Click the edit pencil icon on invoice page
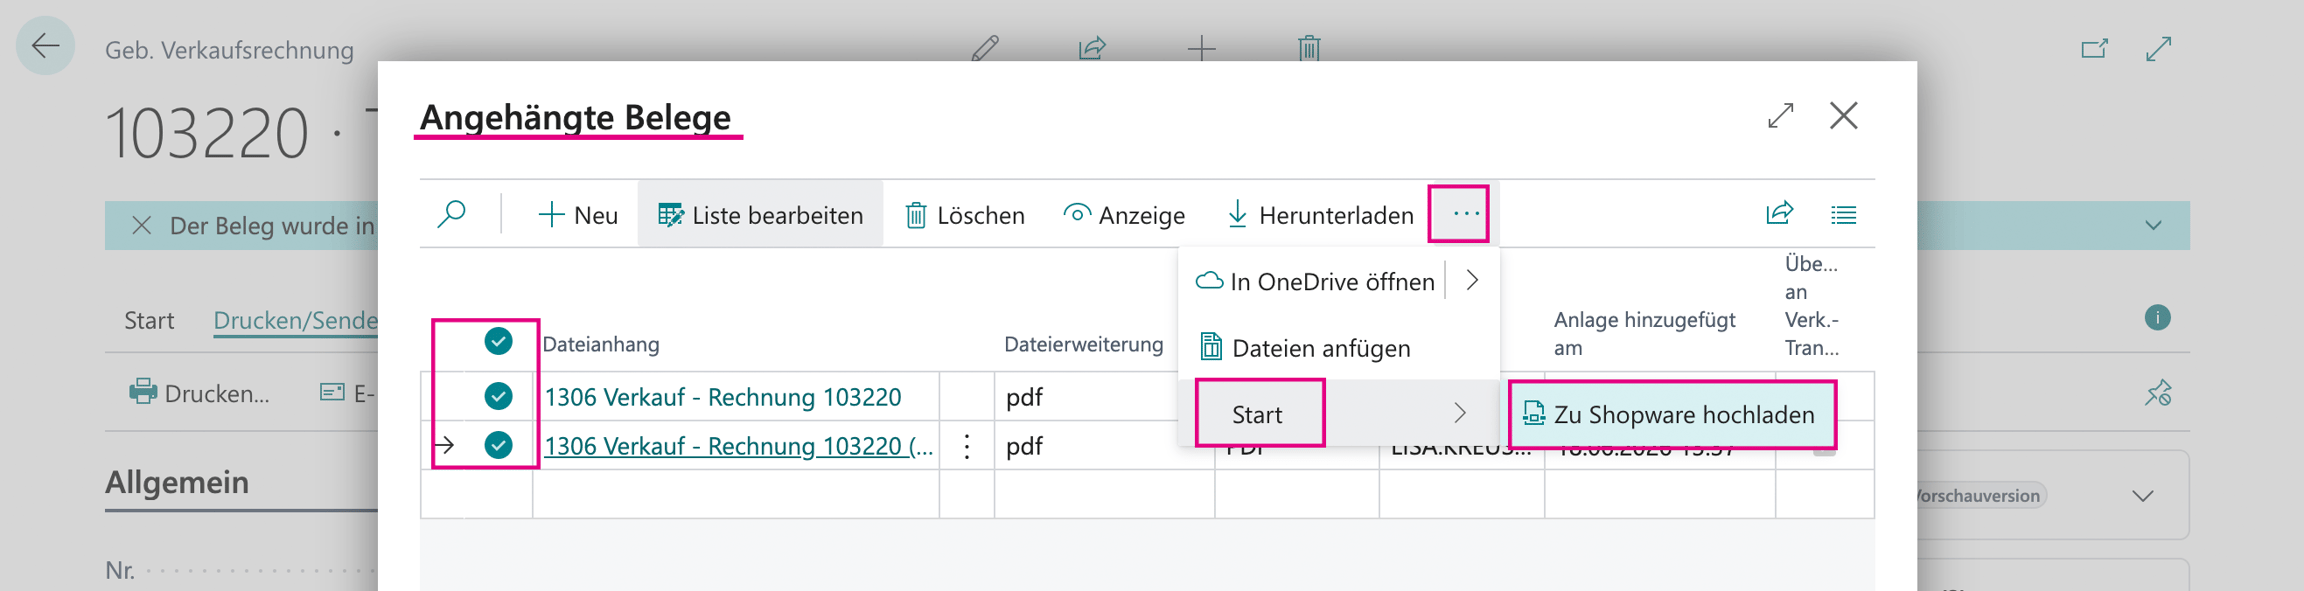2304x591 pixels. click(985, 48)
